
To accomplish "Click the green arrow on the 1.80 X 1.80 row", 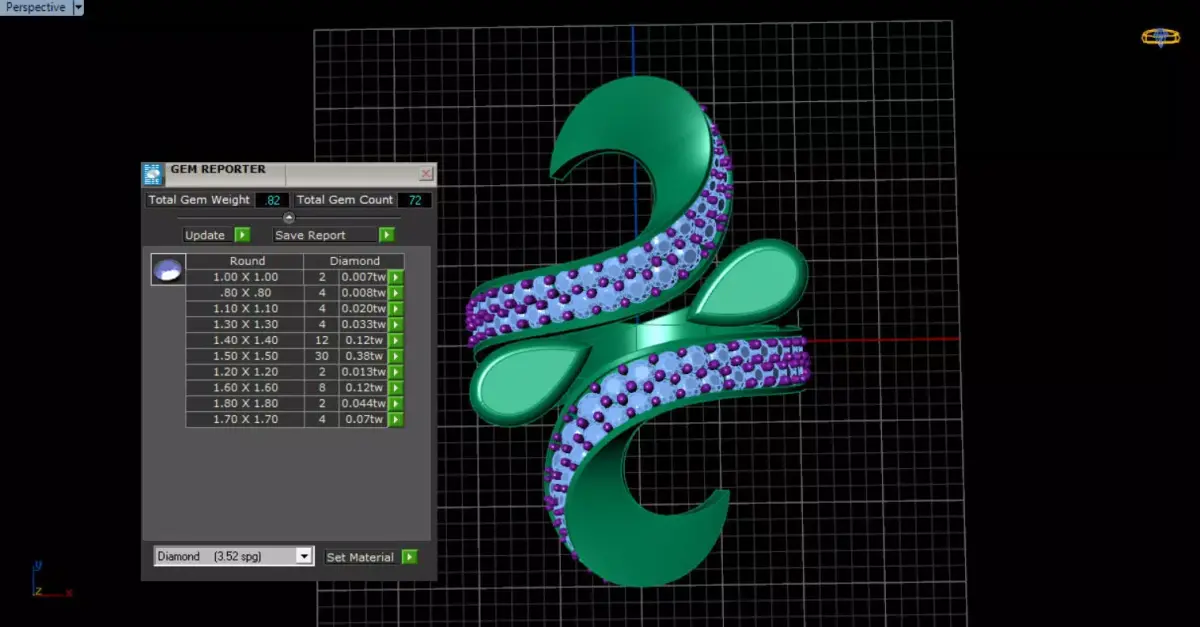I will [396, 404].
